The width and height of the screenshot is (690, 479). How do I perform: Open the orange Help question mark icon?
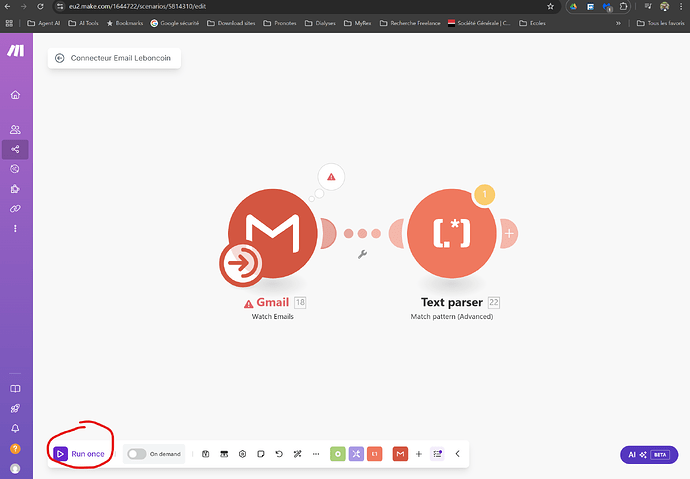[x=15, y=449]
